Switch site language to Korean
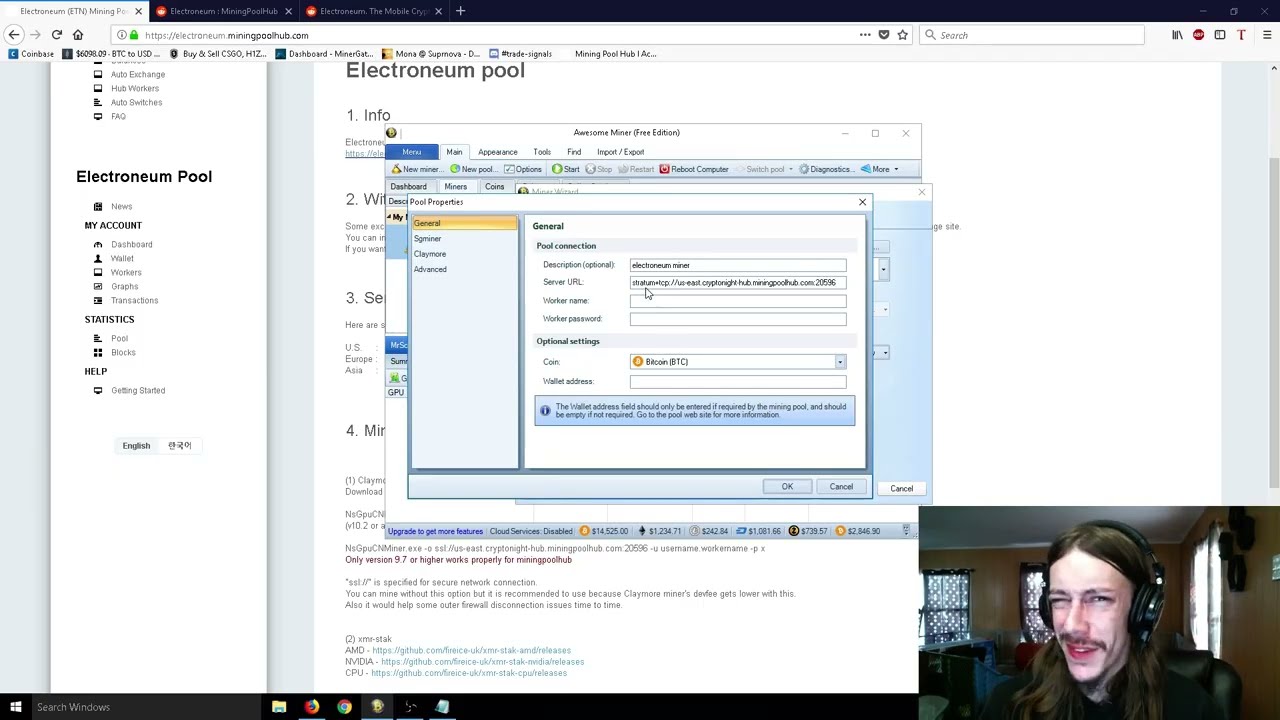The image size is (1280, 720). pyautogui.click(x=180, y=446)
